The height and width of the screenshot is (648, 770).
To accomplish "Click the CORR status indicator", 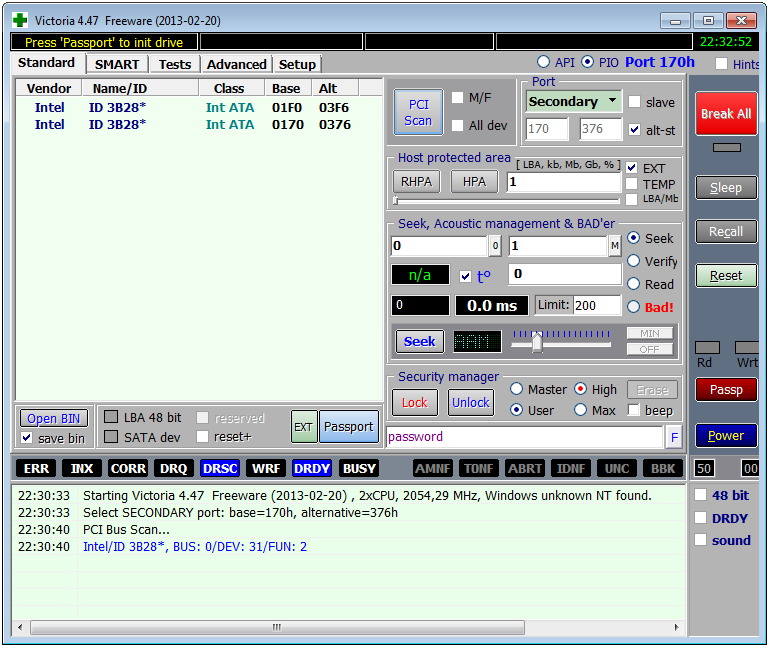I will point(128,468).
